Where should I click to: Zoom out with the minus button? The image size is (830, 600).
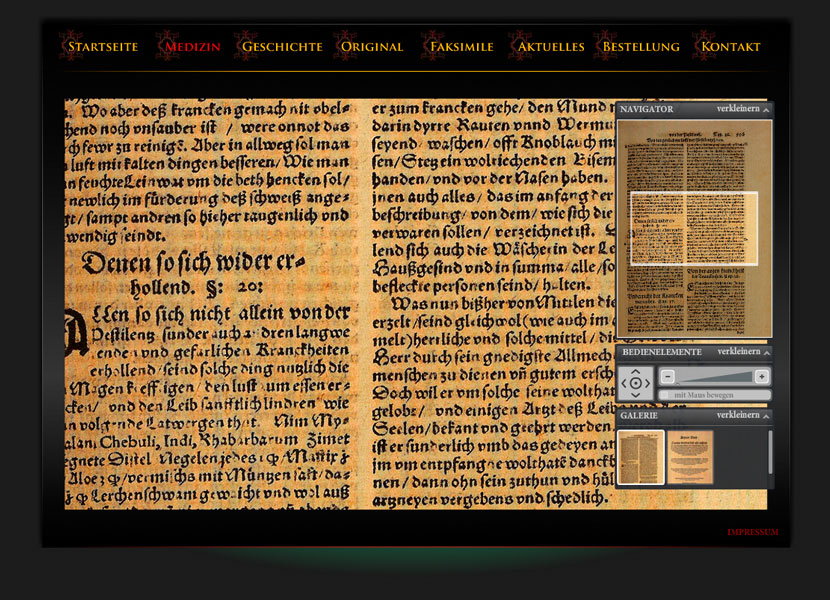[x=667, y=377]
